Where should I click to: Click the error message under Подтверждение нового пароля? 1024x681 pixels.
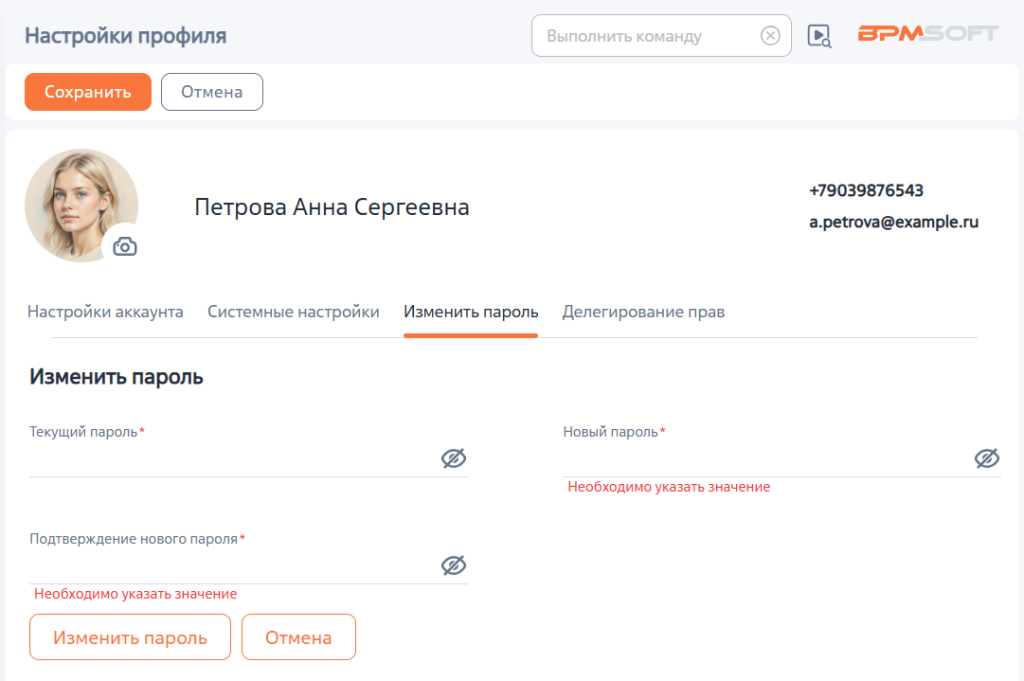(x=135, y=594)
